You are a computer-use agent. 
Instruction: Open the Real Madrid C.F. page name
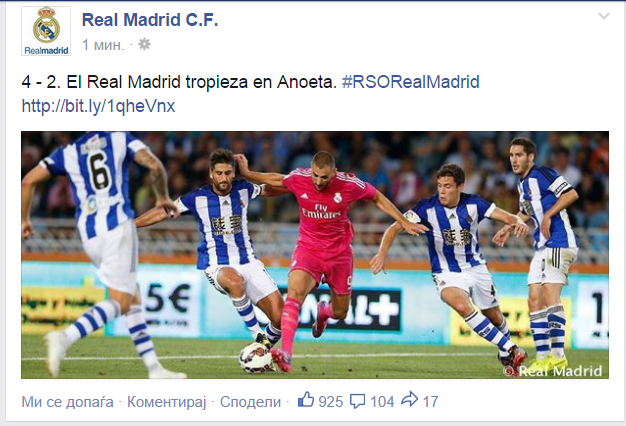point(150,20)
